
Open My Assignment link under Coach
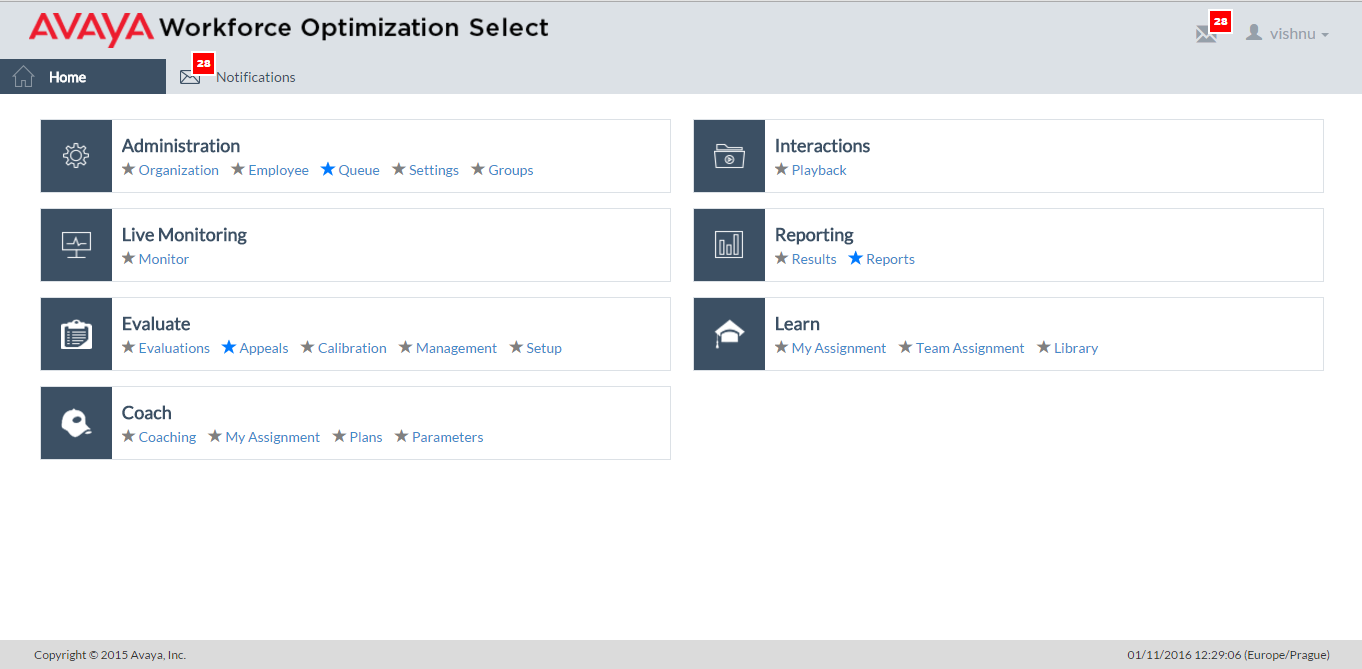point(273,437)
